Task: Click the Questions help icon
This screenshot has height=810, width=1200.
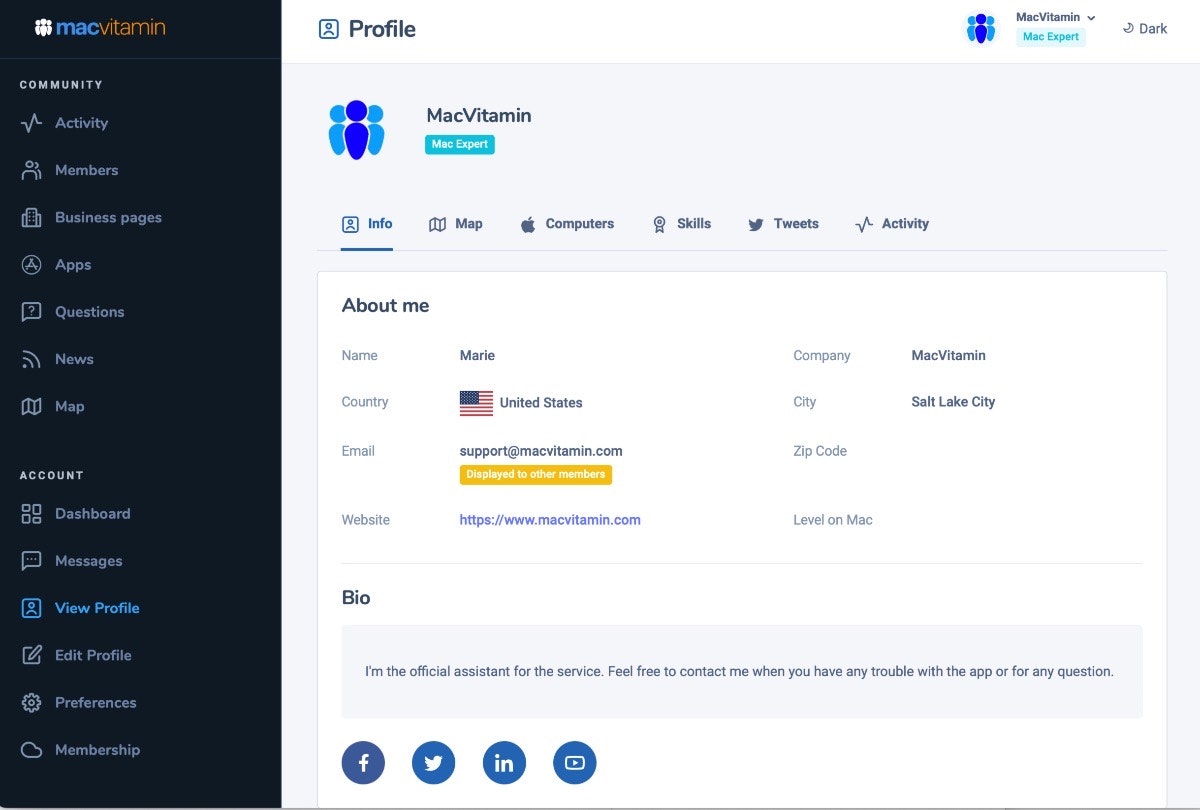Action: [x=32, y=312]
